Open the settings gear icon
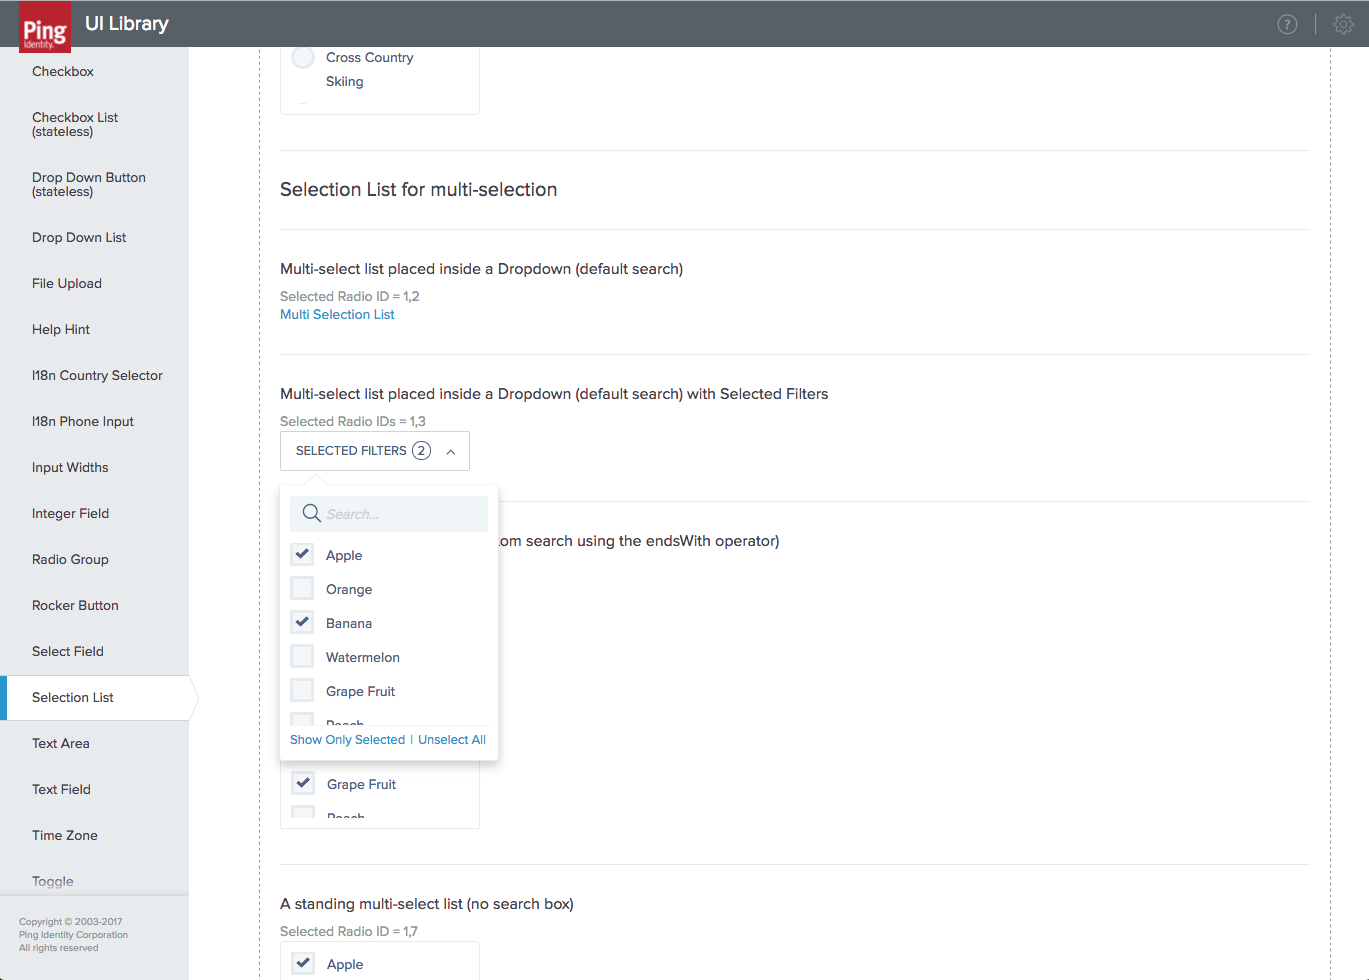This screenshot has width=1369, height=980. pos(1343,24)
